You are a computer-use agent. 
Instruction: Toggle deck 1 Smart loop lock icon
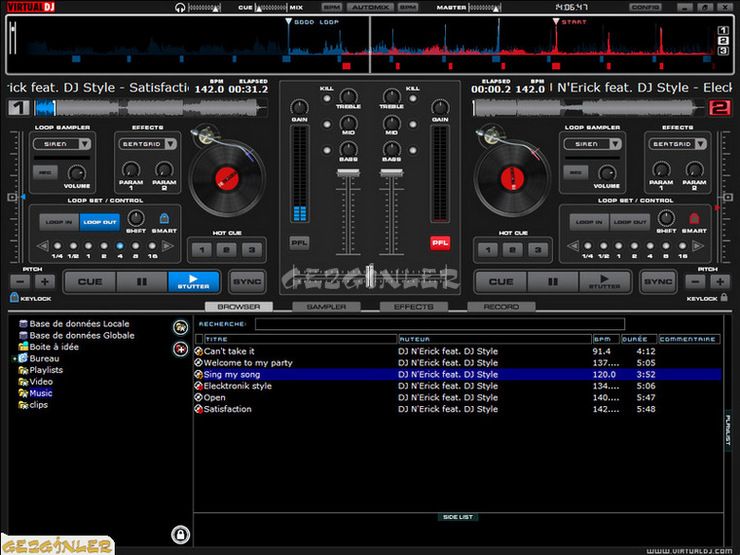[164, 218]
